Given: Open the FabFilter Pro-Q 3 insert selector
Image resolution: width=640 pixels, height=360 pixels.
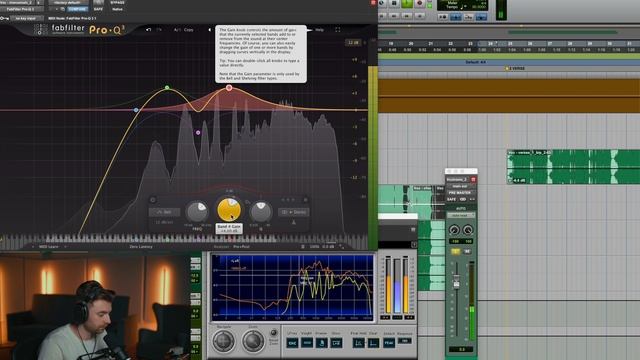Looking at the screenshot, I should pyautogui.click(x=21, y=9).
